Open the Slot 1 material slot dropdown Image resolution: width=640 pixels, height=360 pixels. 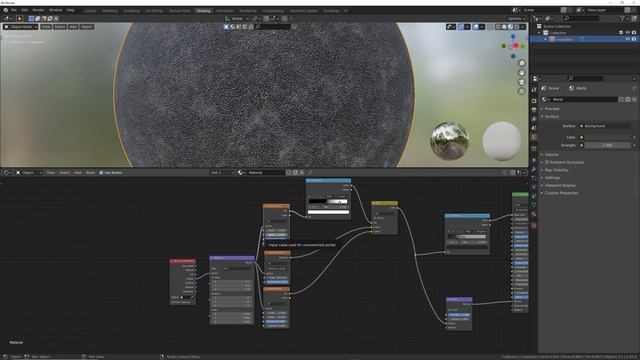222,173
